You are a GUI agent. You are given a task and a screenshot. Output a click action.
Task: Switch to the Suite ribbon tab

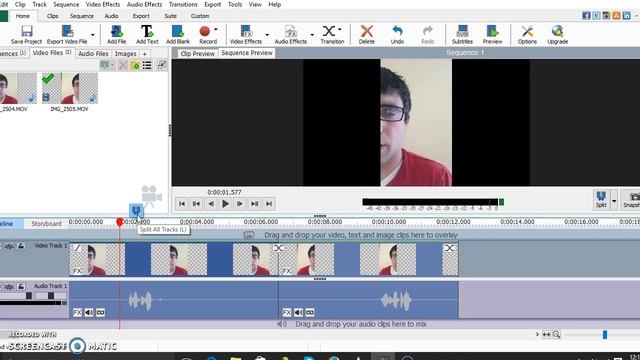(171, 16)
